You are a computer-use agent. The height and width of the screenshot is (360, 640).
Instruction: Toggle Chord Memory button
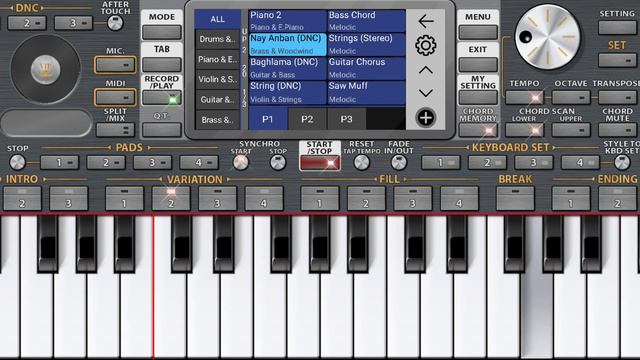478,130
